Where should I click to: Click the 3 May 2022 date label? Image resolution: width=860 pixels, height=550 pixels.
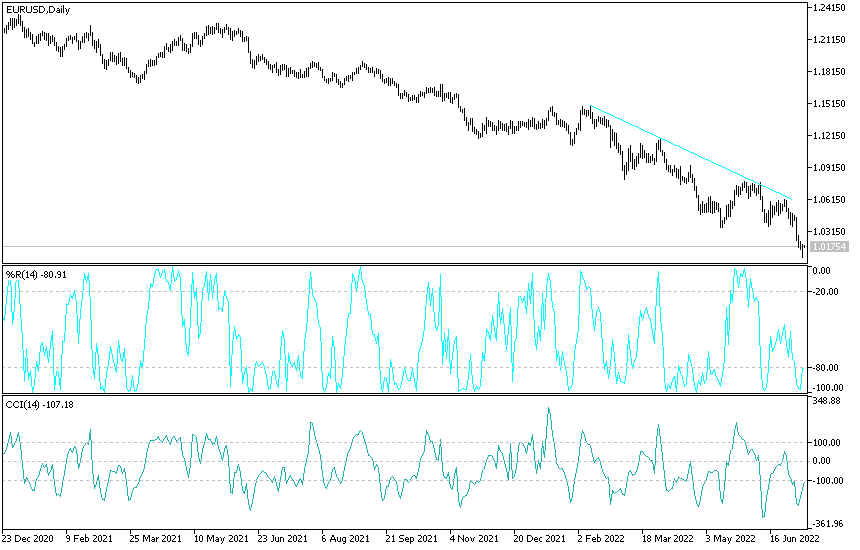click(731, 538)
